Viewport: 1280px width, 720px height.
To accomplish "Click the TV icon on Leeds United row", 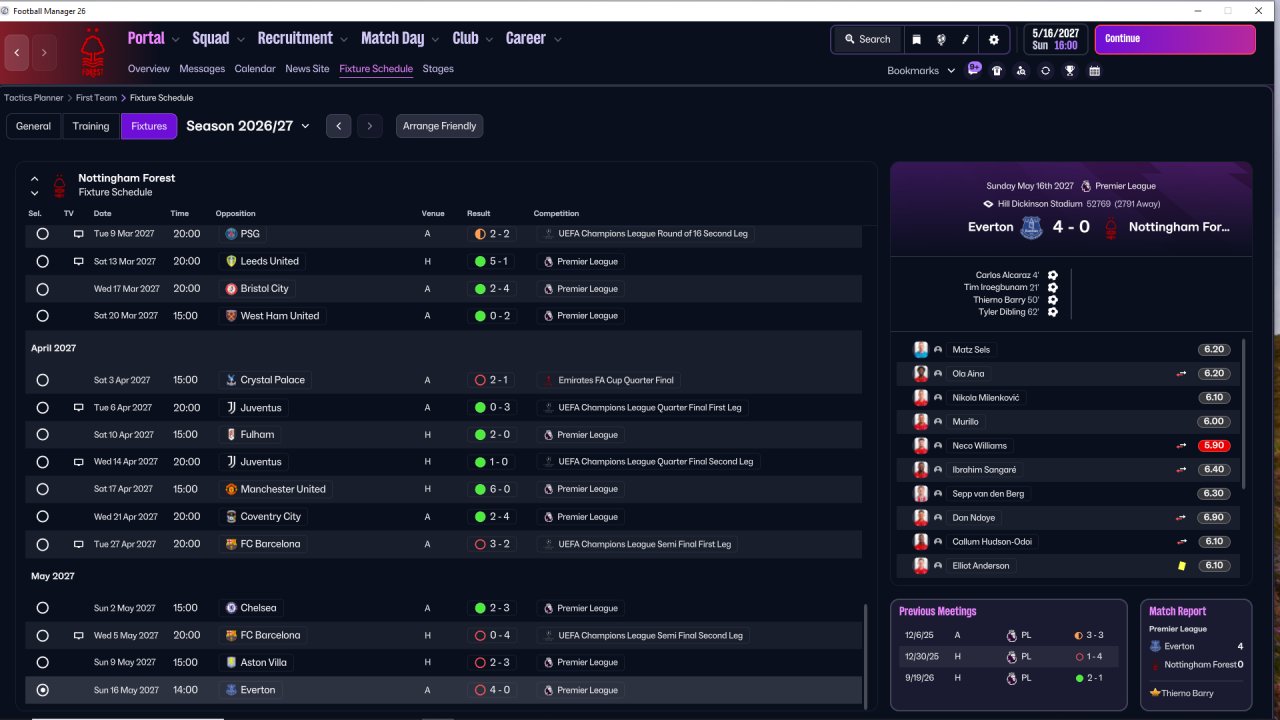I will tap(78, 261).
